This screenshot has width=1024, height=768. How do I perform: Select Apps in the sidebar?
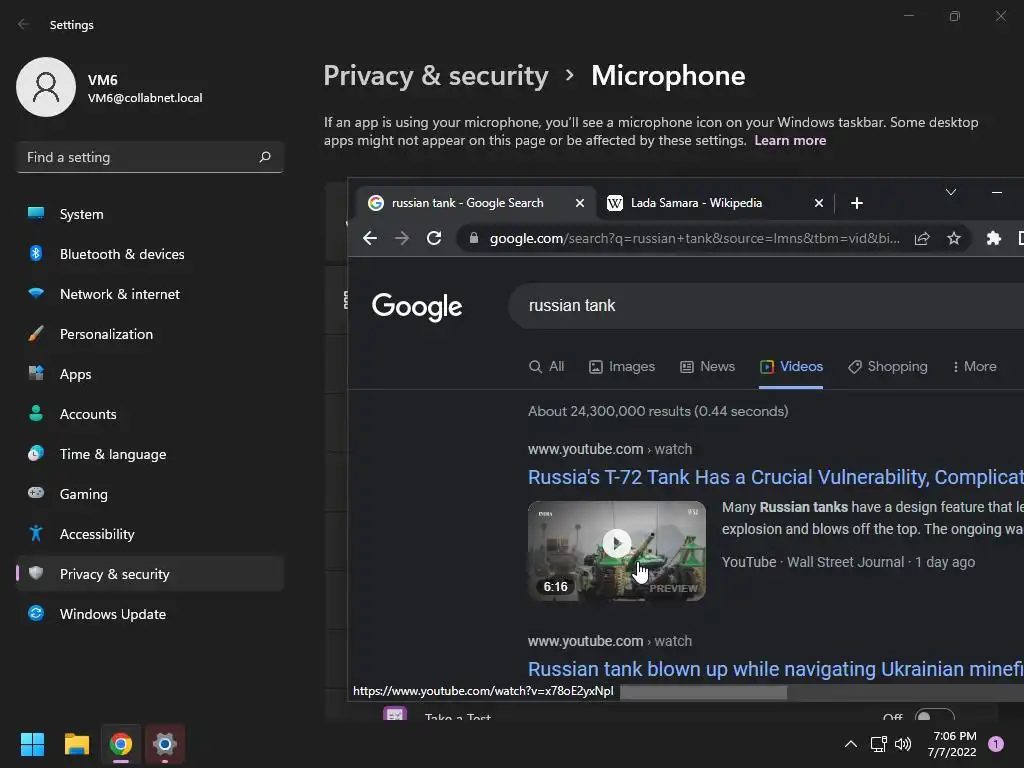coord(150,374)
